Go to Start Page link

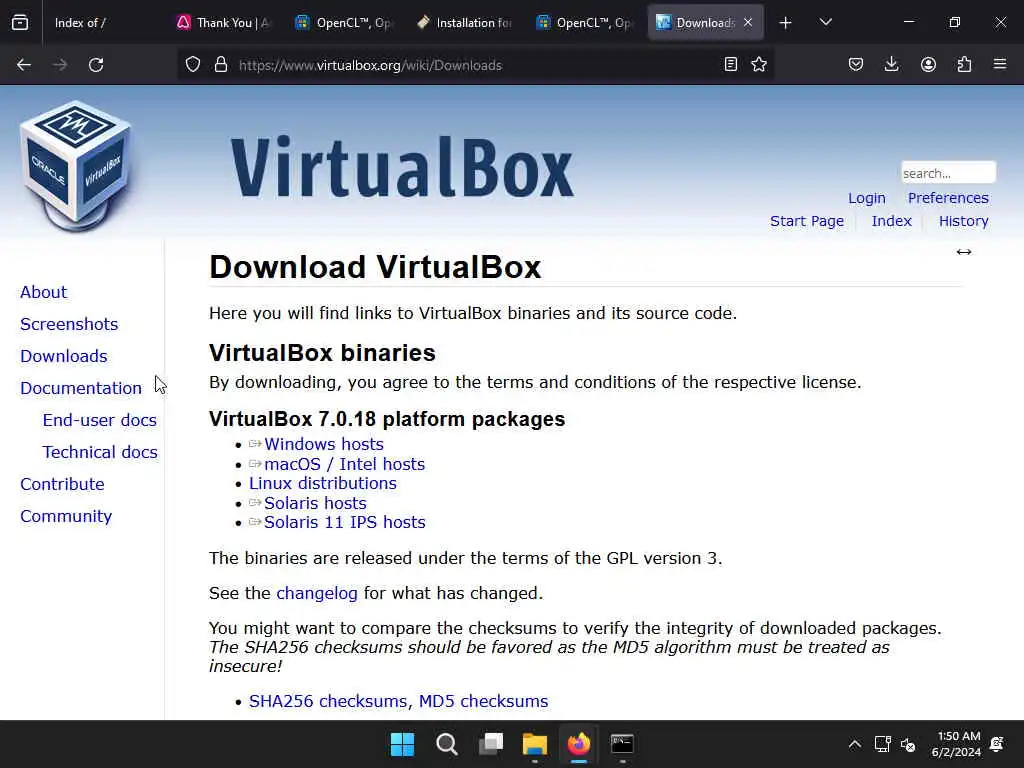pos(807,221)
